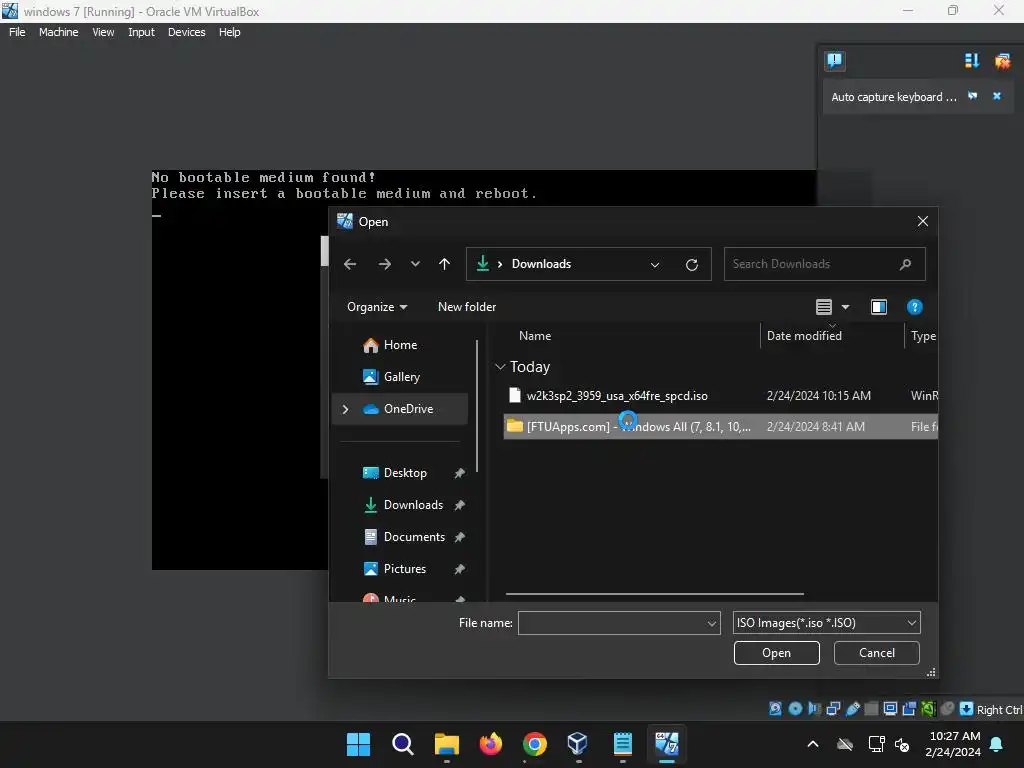Open Desktop in navigation pane
Screen dimensions: 1024x768
pyautogui.click(x=405, y=473)
